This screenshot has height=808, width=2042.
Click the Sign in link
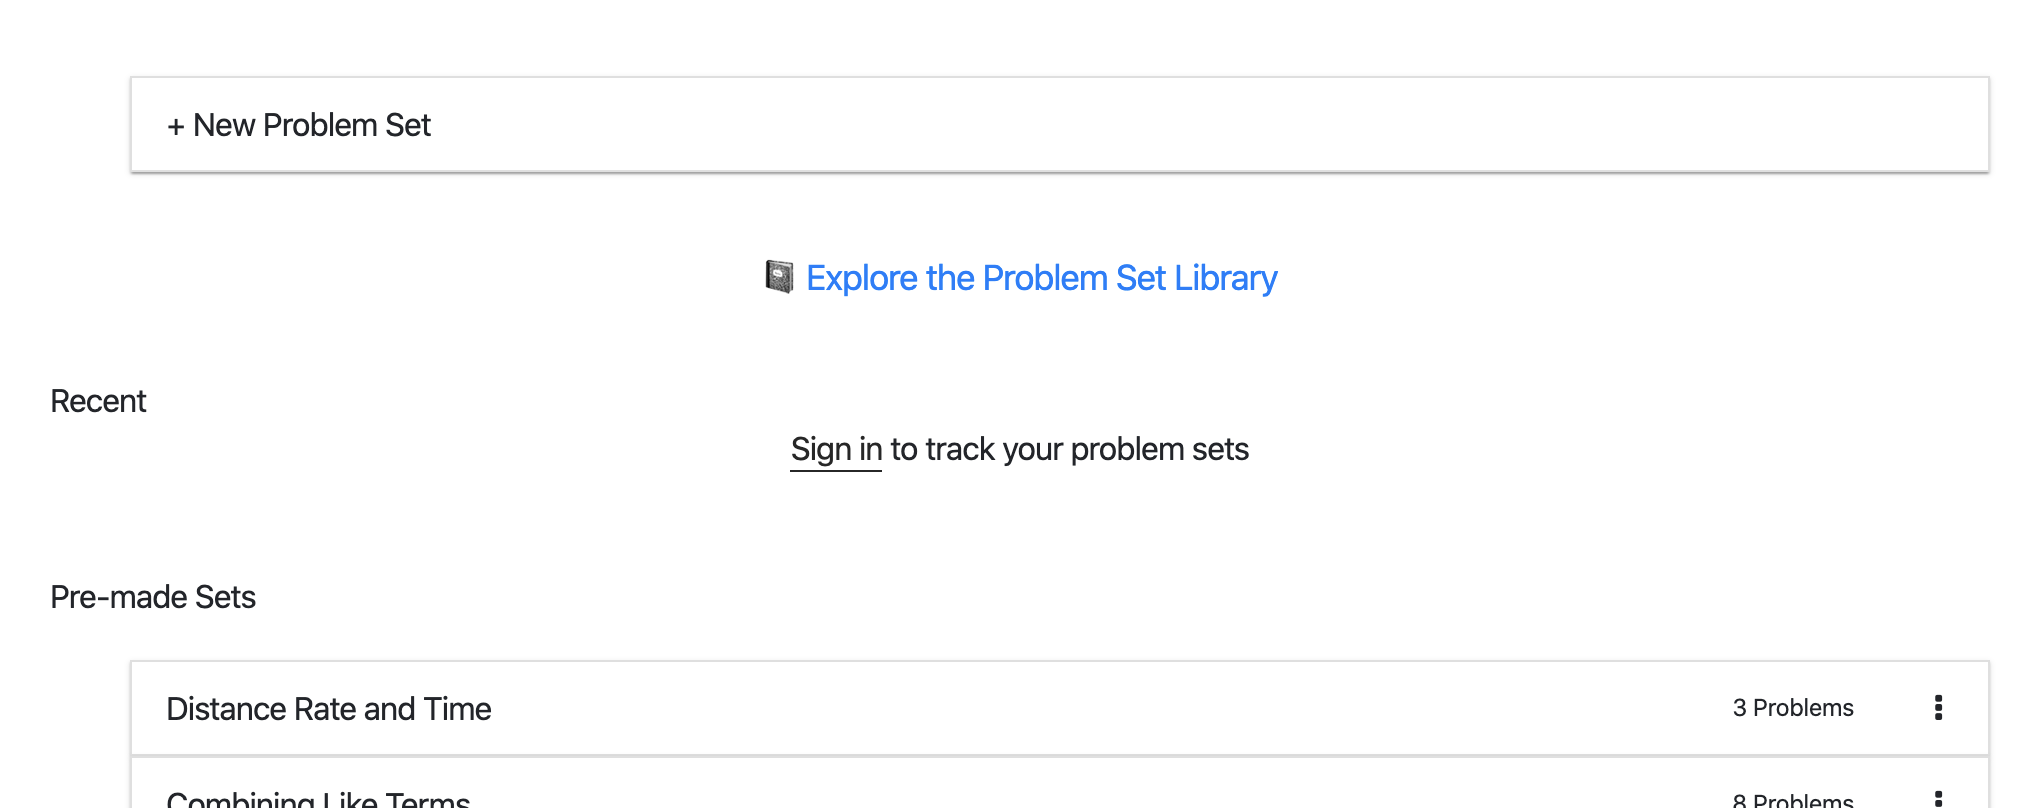tap(835, 449)
